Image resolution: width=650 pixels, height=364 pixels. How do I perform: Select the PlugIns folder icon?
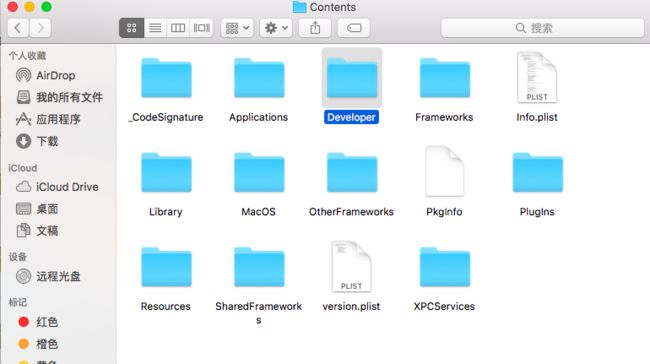(538, 173)
